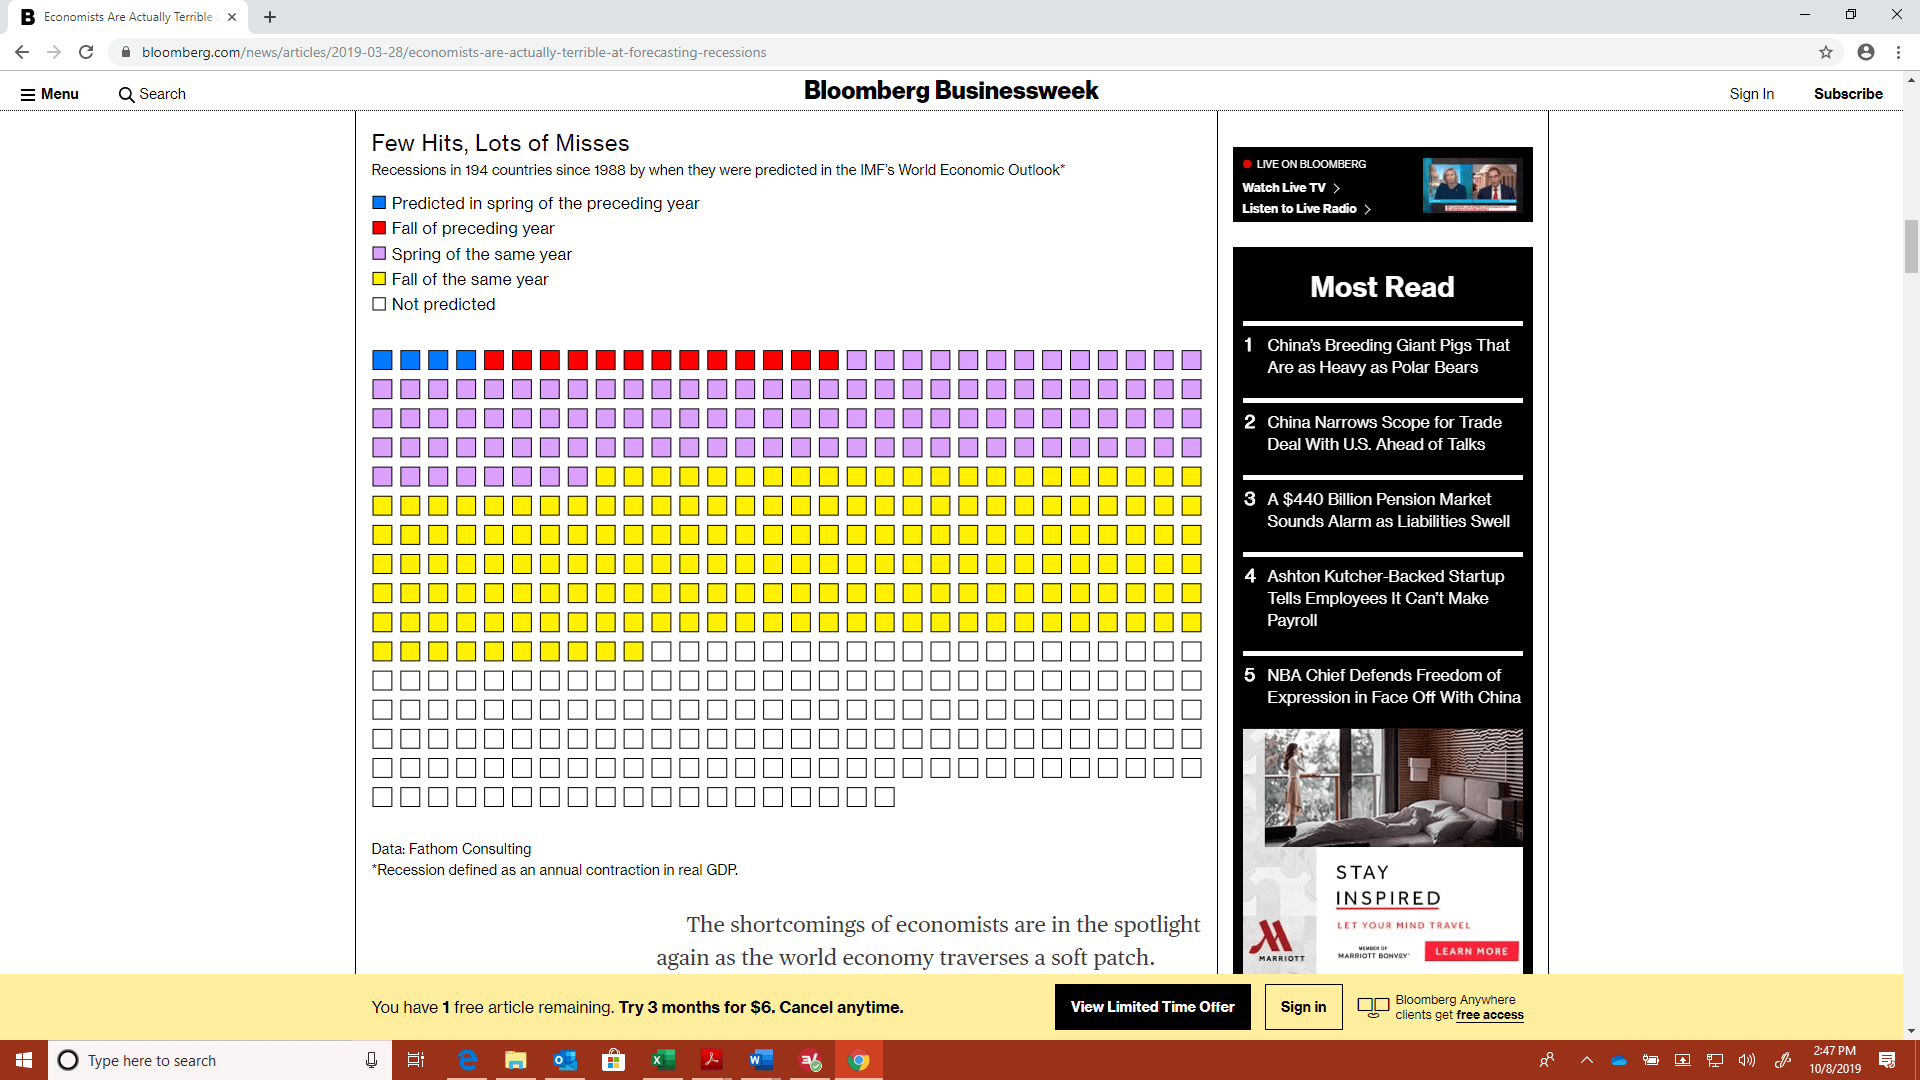Click the browser address bar URL
1920x1080 pixels.
tap(454, 52)
